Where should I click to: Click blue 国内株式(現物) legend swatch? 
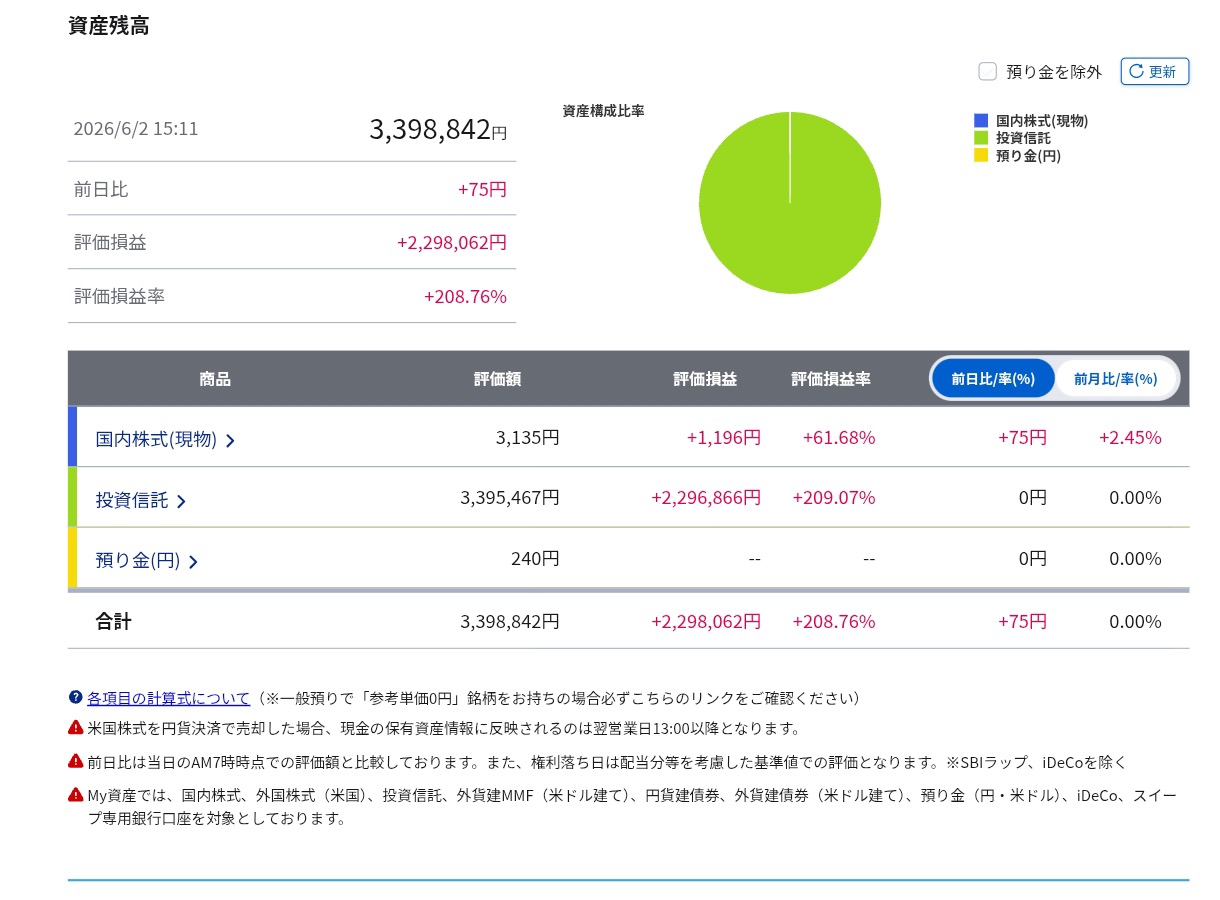(x=981, y=121)
